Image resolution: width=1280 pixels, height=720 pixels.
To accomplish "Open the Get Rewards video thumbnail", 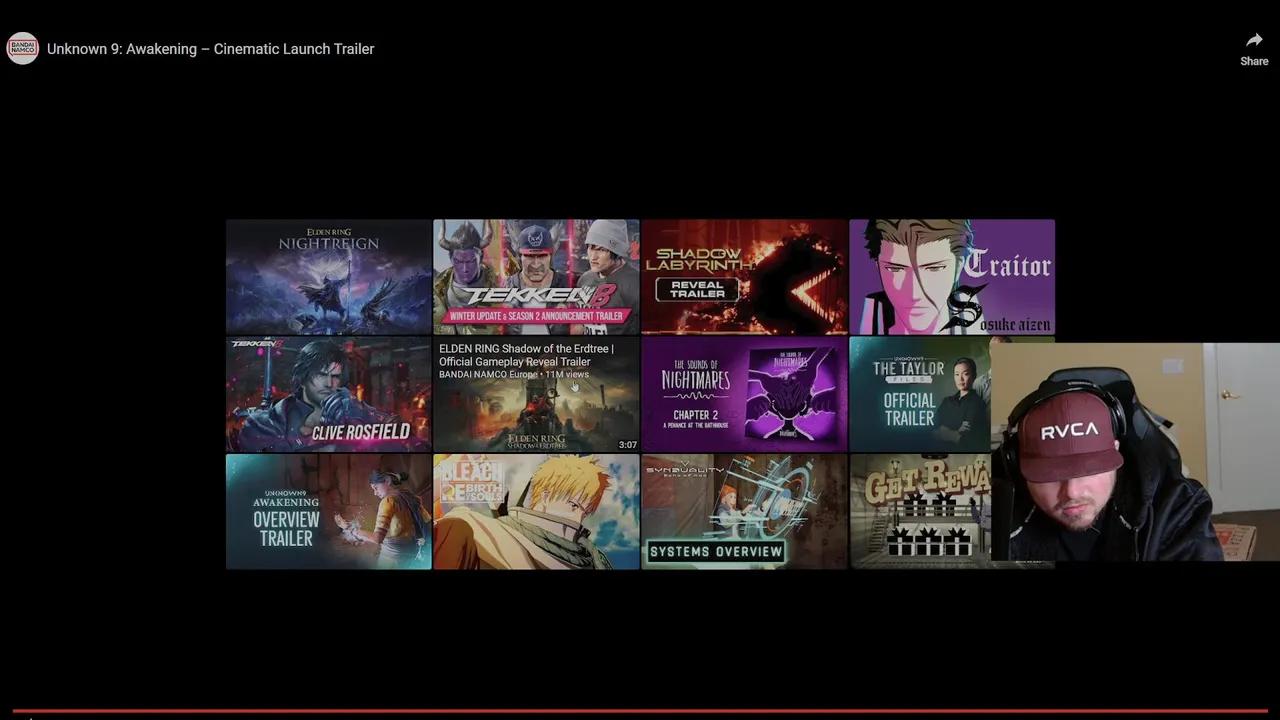I will point(920,512).
